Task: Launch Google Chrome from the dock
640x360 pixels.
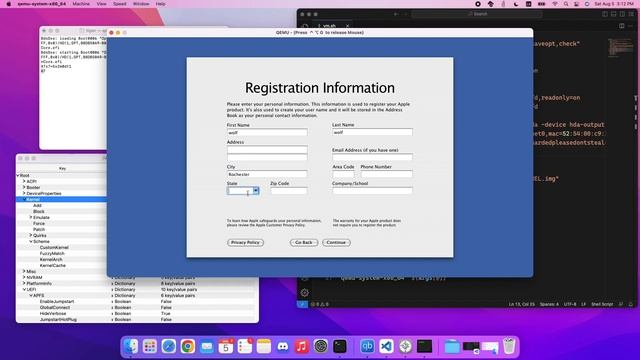Action: point(188,346)
